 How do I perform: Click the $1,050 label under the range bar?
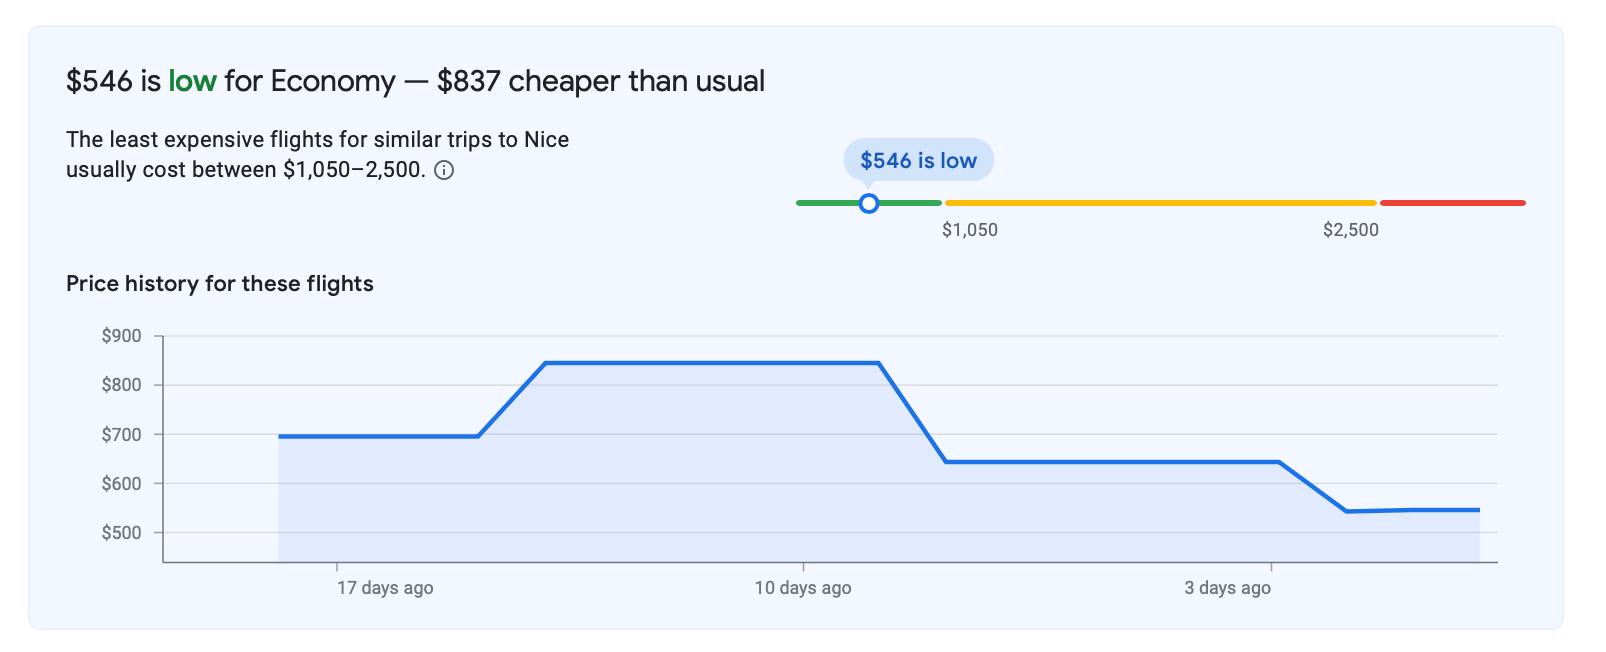point(969,230)
